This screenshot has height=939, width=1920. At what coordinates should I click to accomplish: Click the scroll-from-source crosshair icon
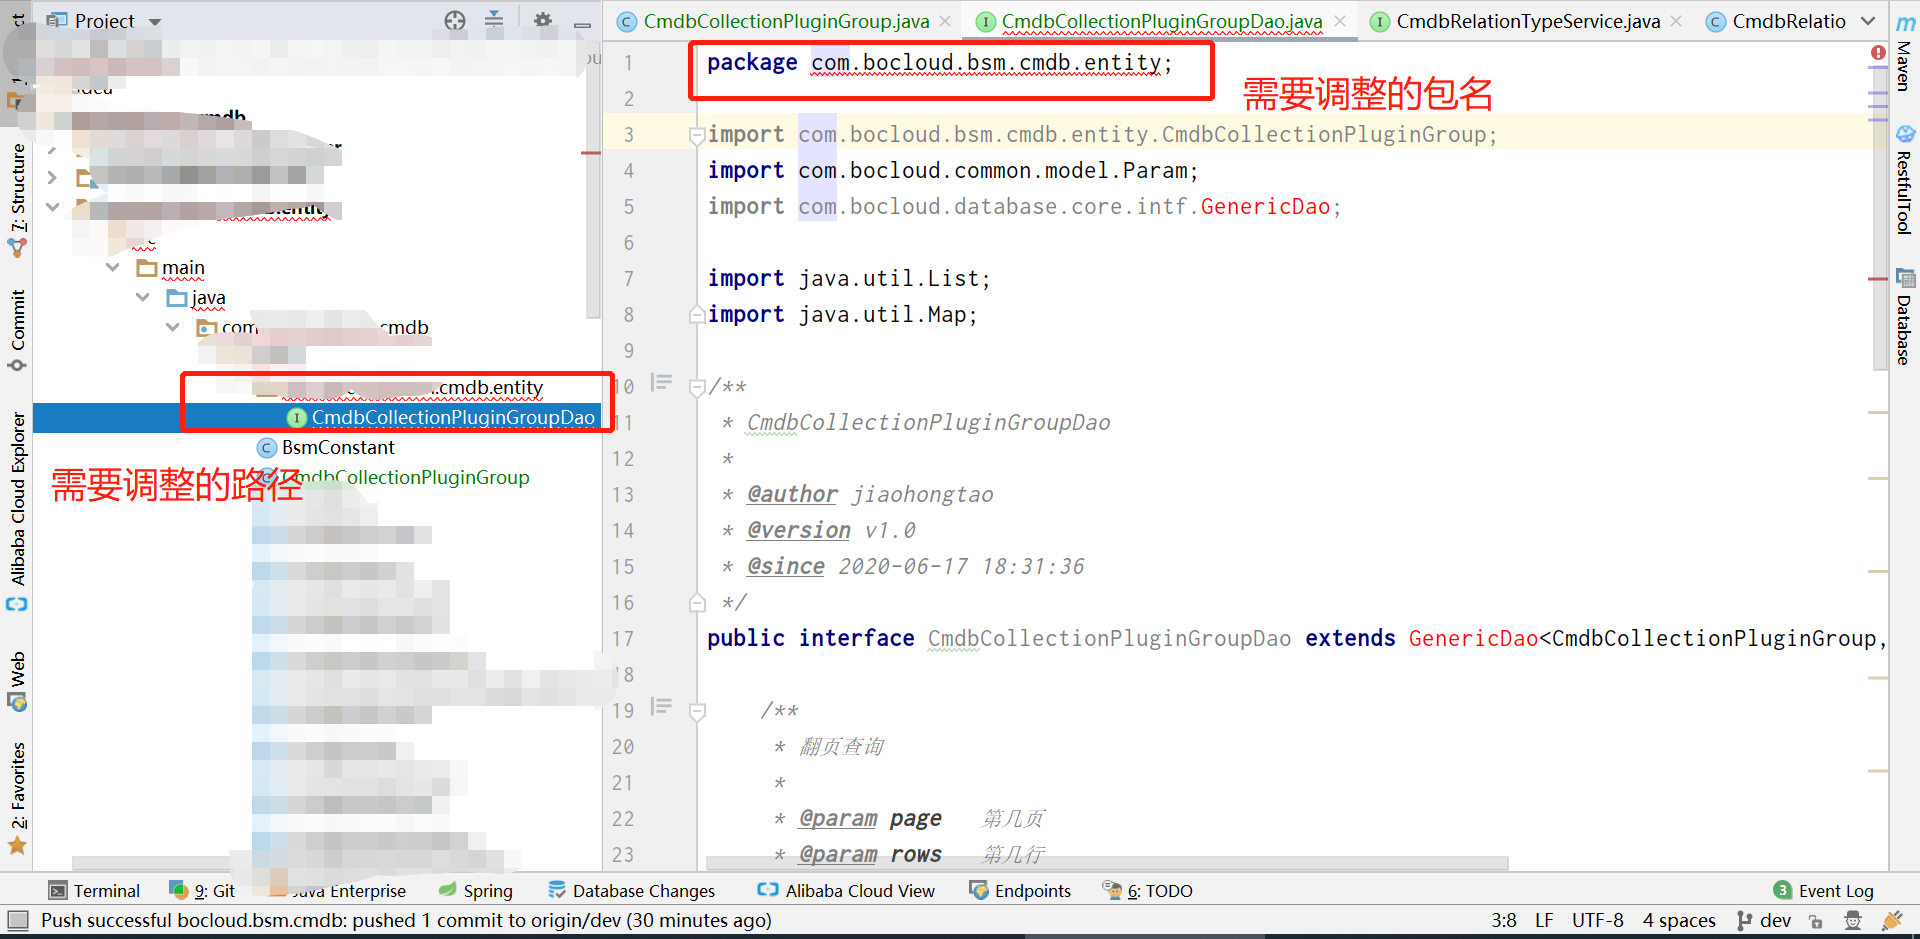(x=455, y=20)
